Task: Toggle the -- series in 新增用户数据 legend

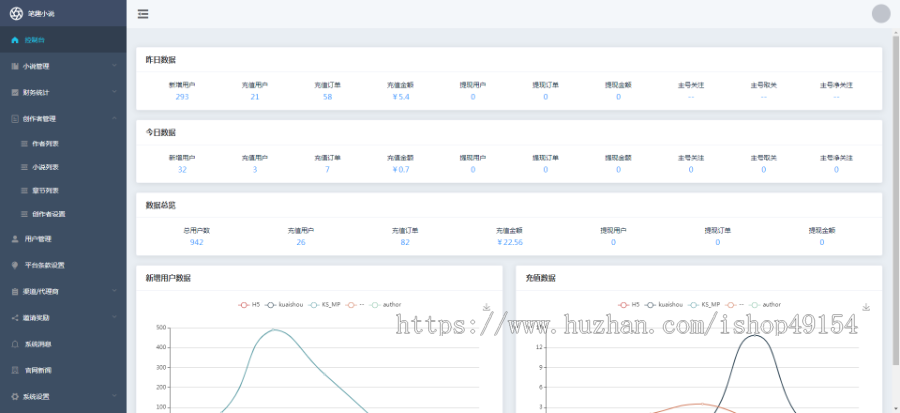Action: 354,305
